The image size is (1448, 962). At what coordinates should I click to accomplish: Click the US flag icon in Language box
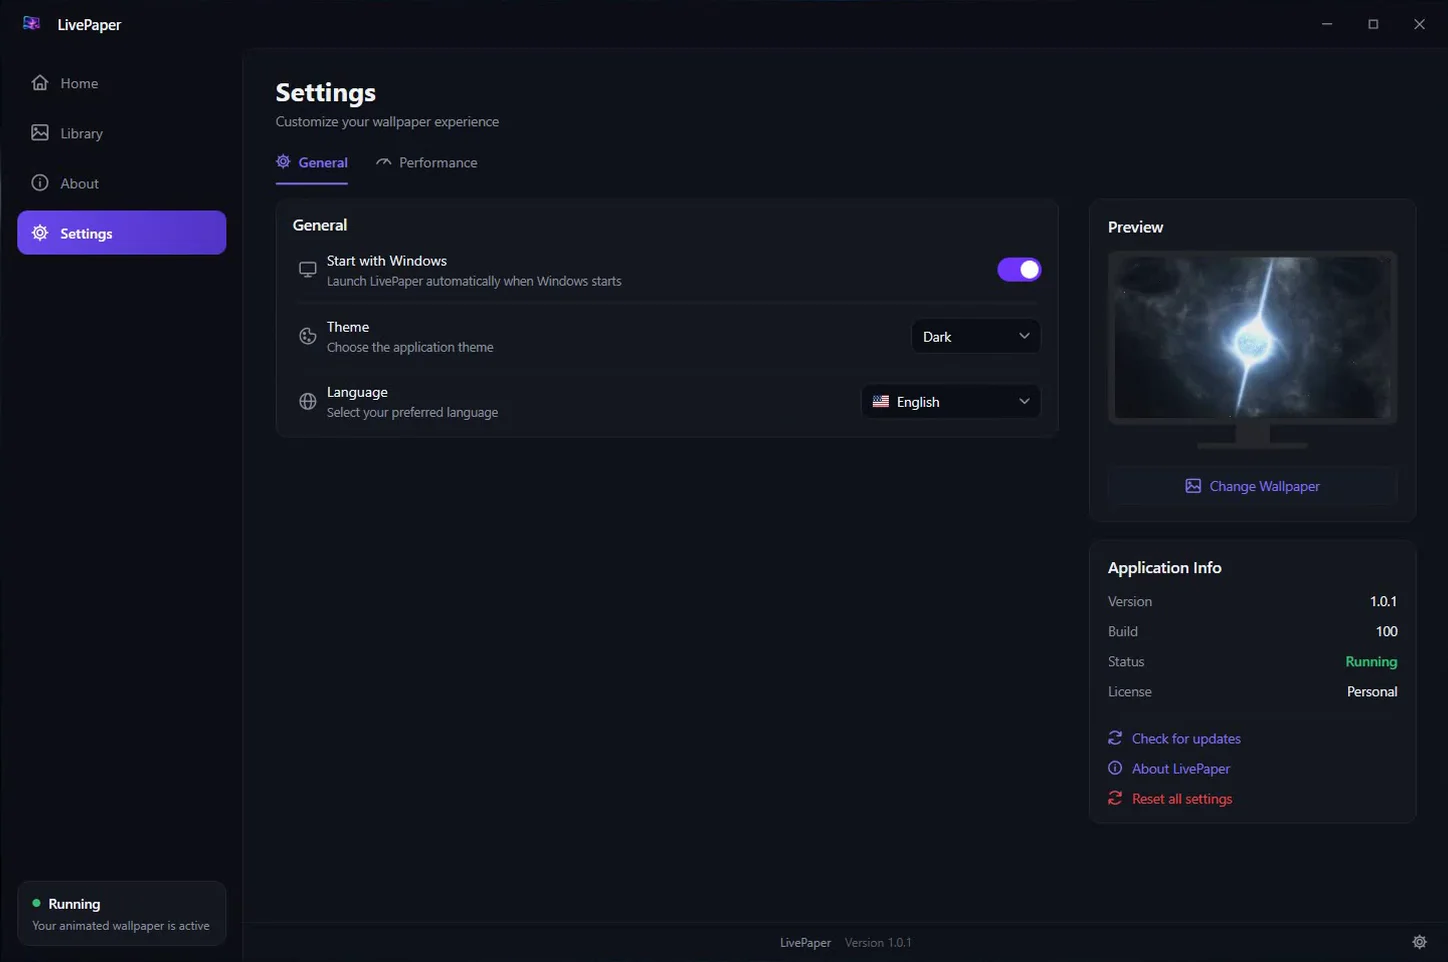pos(881,402)
